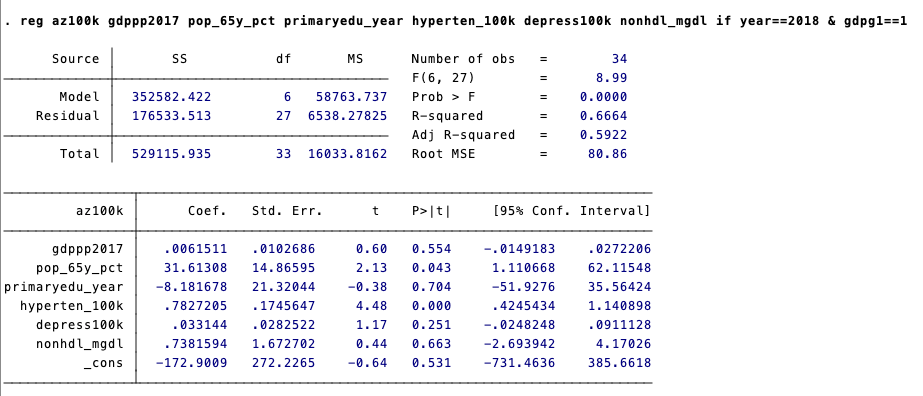Click the hyperten_100k t-value 4.48

tap(371, 306)
